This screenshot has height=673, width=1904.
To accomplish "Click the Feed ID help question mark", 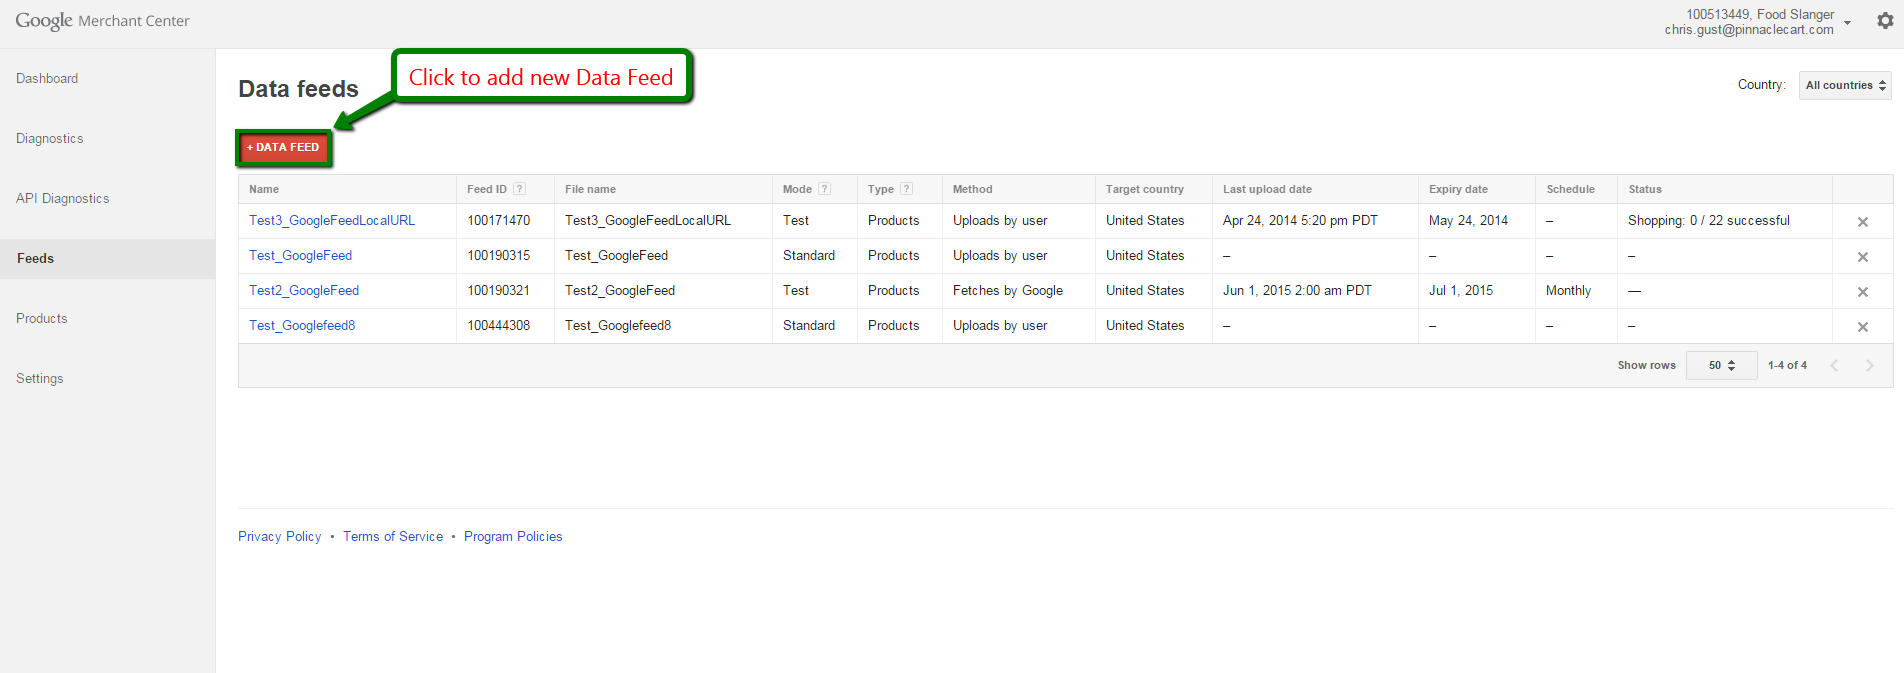I will 519,189.
